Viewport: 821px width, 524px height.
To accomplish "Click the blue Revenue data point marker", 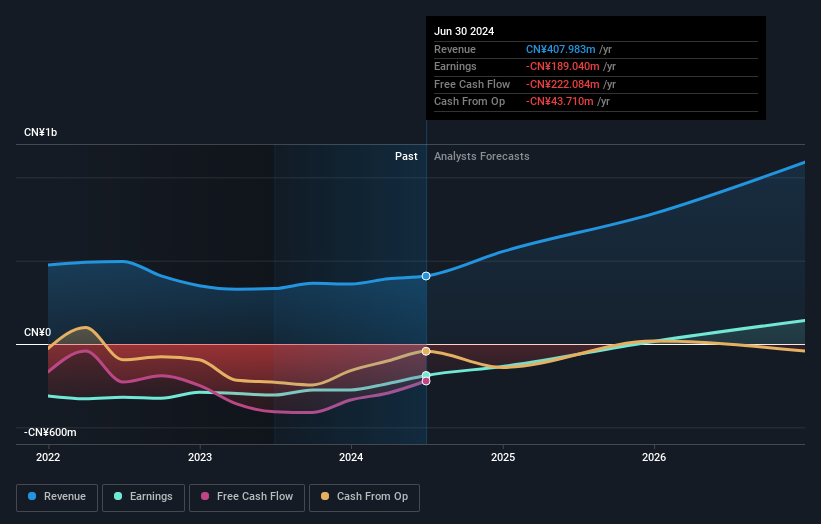I will [426, 276].
